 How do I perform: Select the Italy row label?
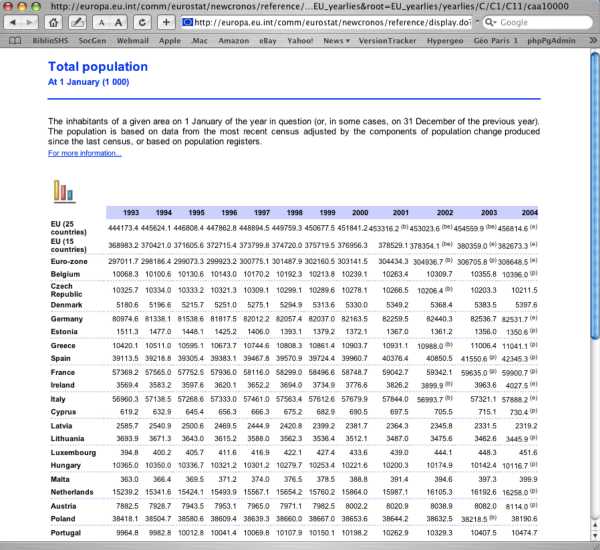coord(58,399)
